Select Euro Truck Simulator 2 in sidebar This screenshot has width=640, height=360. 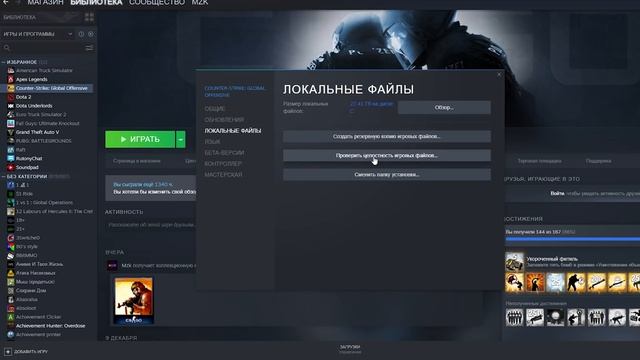click(x=41, y=114)
